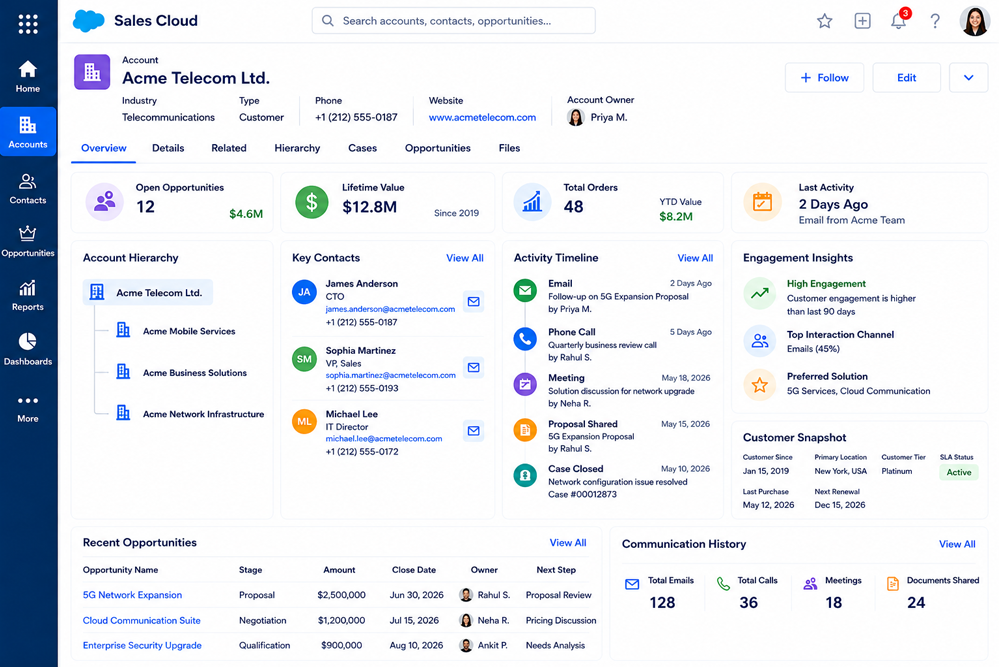Click the Email activity timeline icon
Screen dimensions: 999x667
pos(525,290)
